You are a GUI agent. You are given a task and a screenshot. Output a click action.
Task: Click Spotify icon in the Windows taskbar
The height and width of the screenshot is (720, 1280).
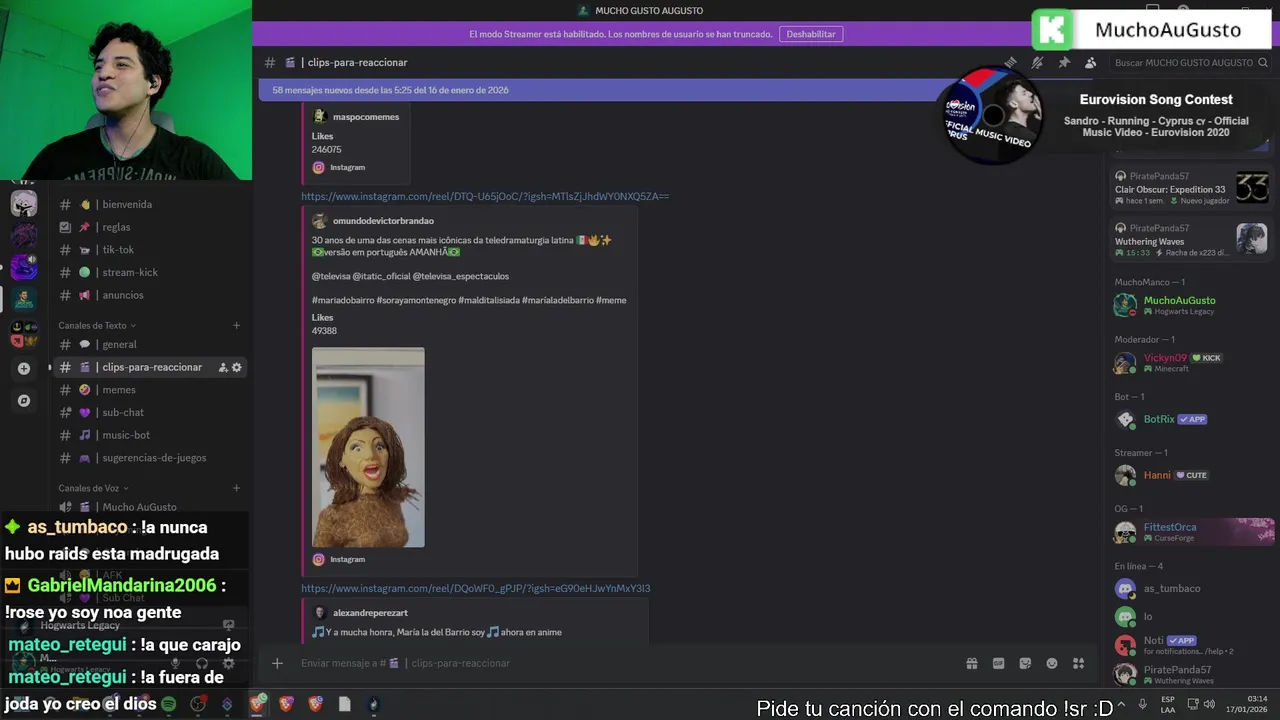pyautogui.click(x=168, y=704)
